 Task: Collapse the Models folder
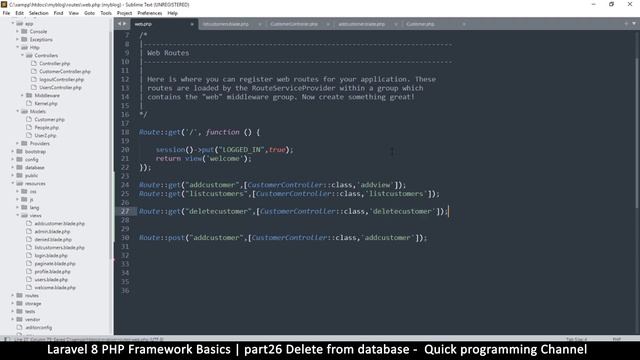18,111
